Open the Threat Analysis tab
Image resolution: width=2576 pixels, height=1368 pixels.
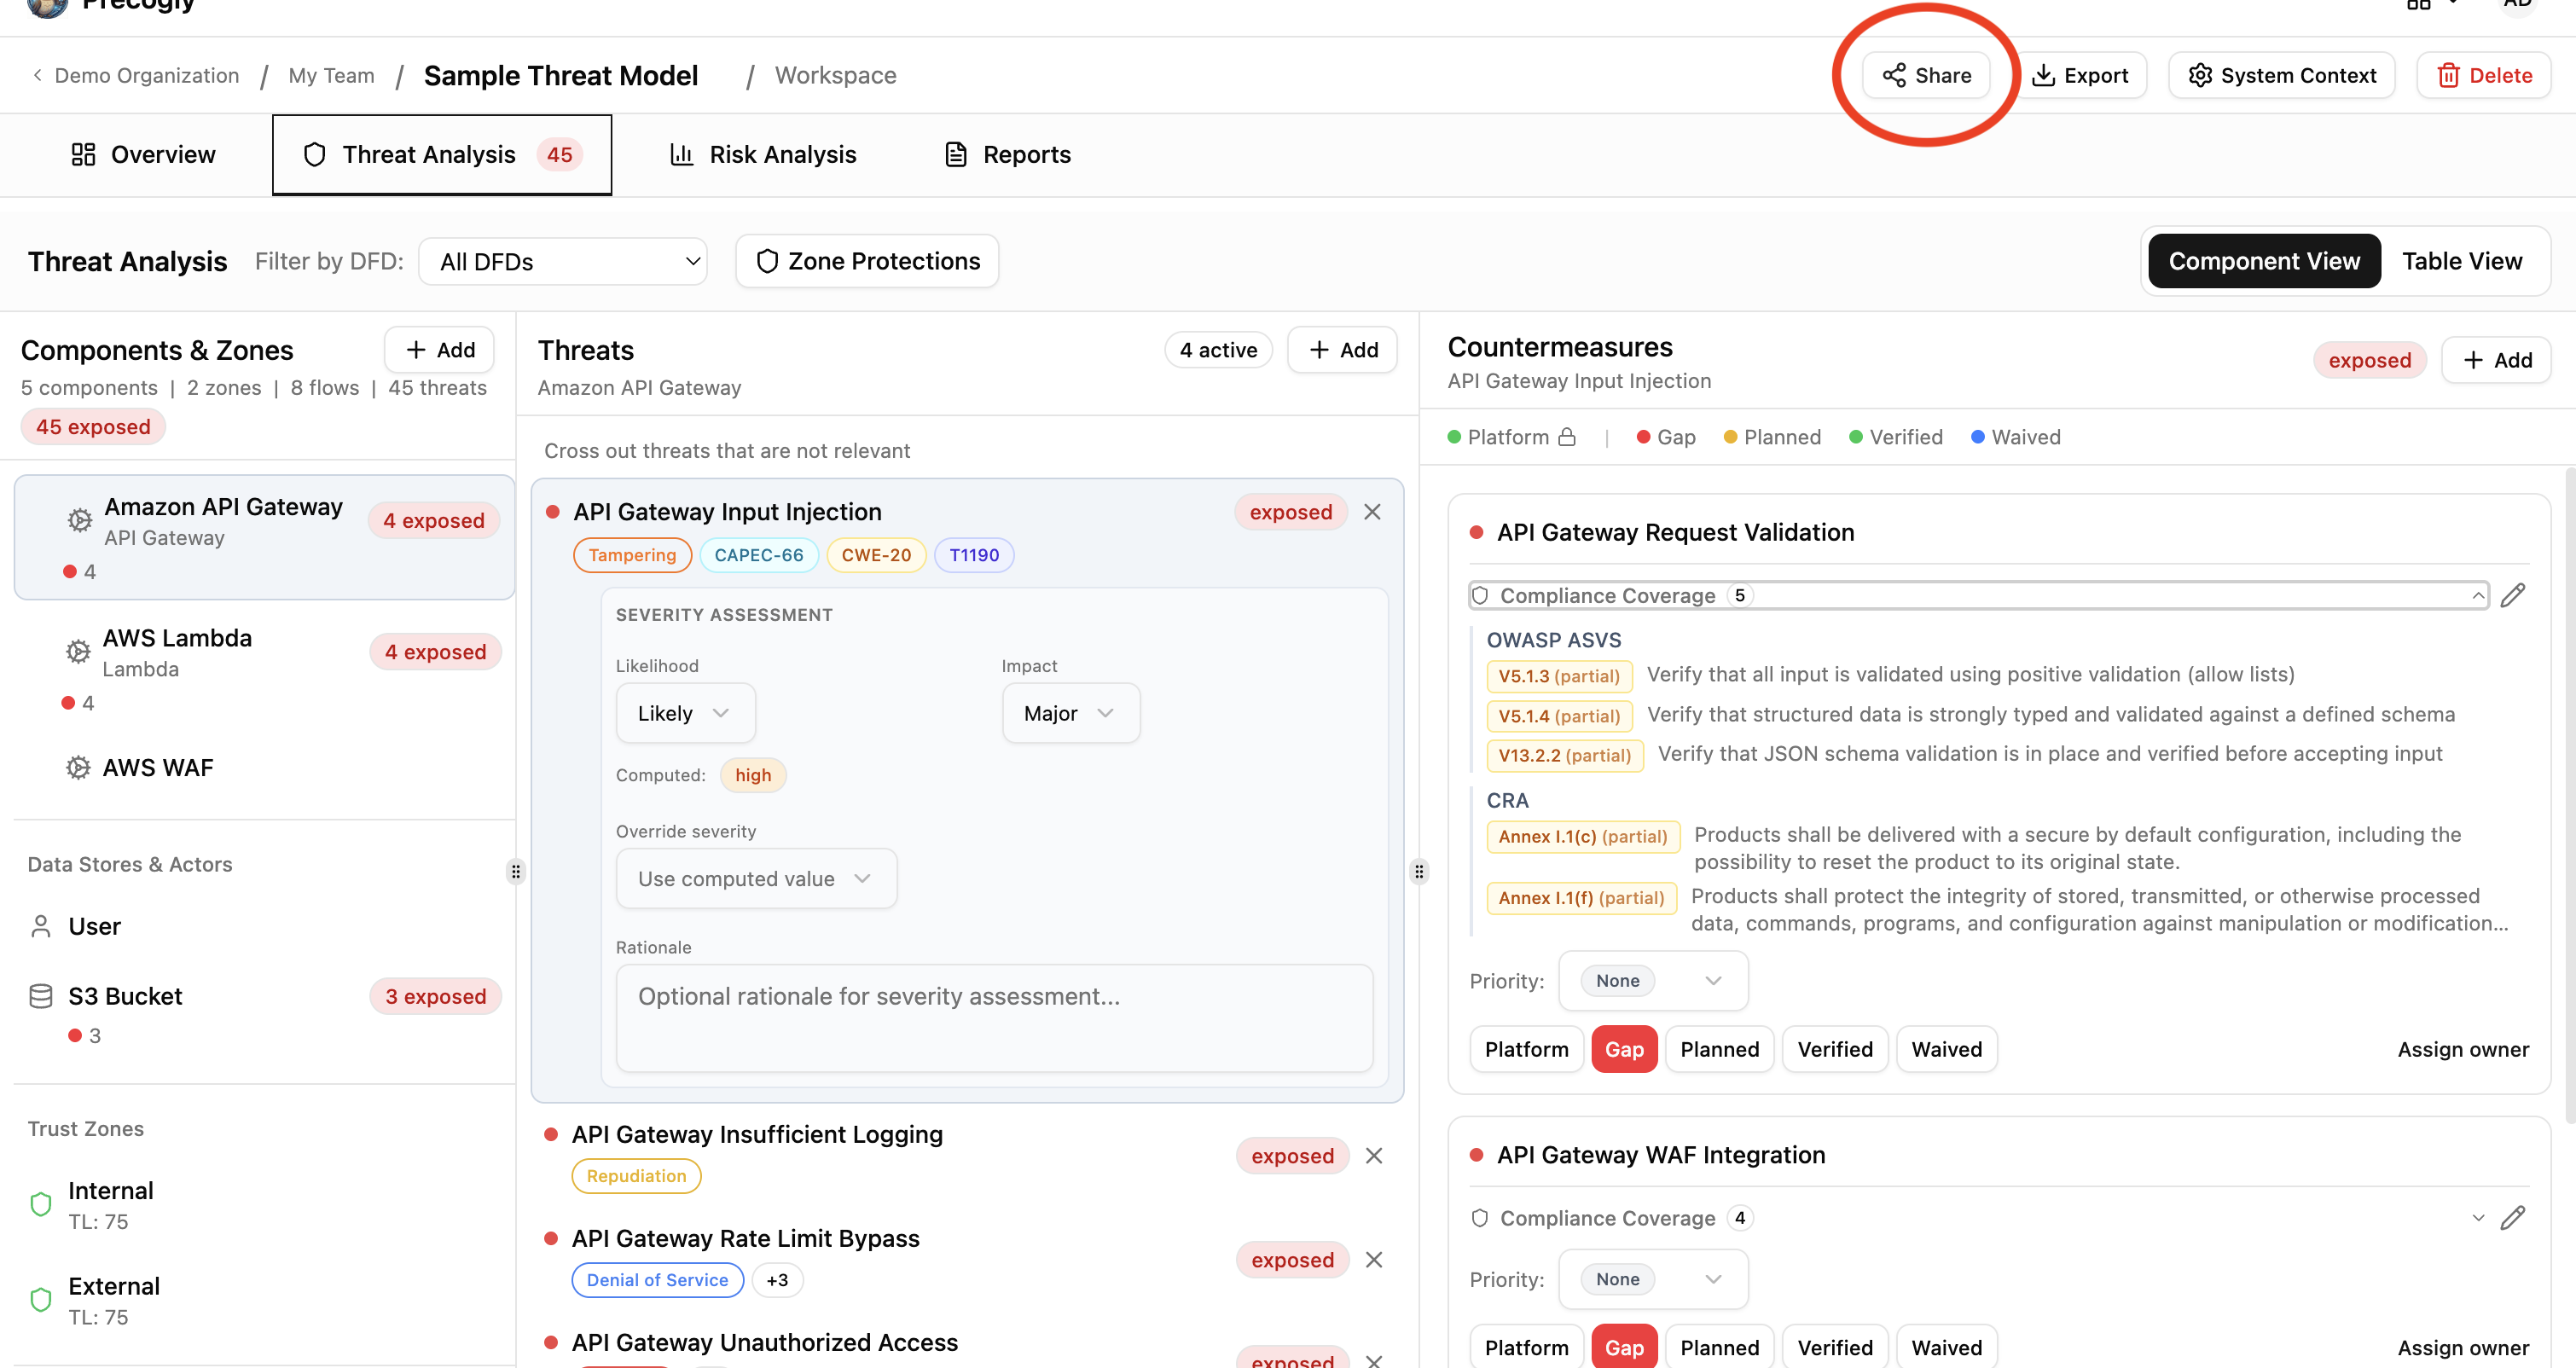441,154
